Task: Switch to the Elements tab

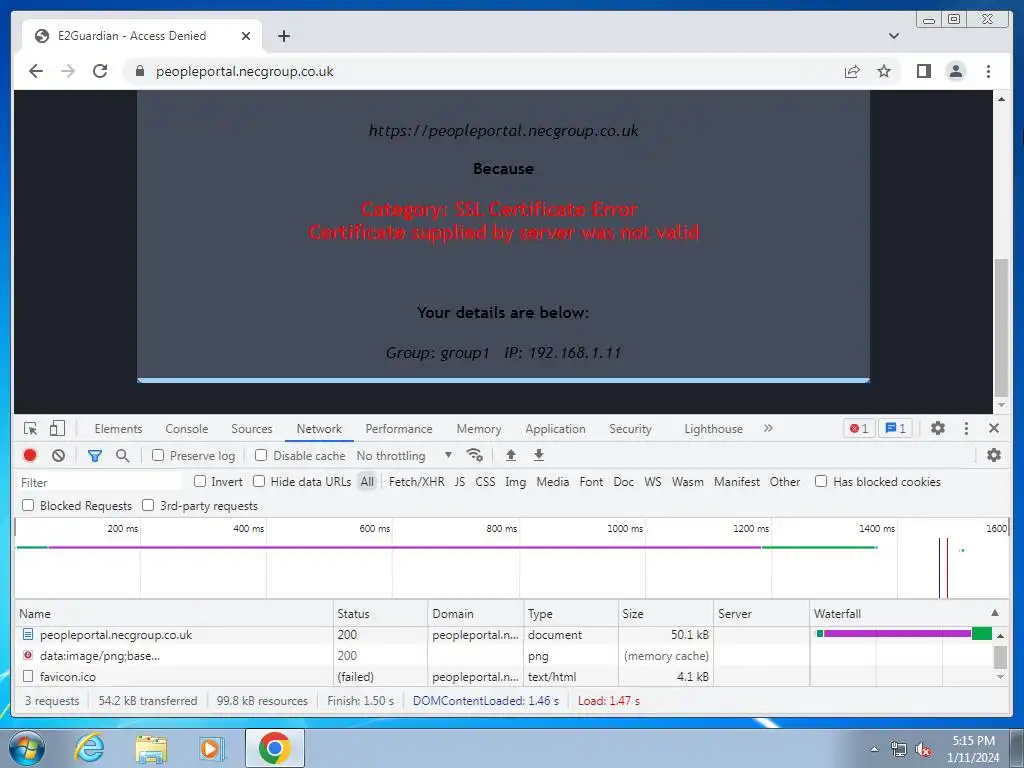Action: (x=118, y=428)
